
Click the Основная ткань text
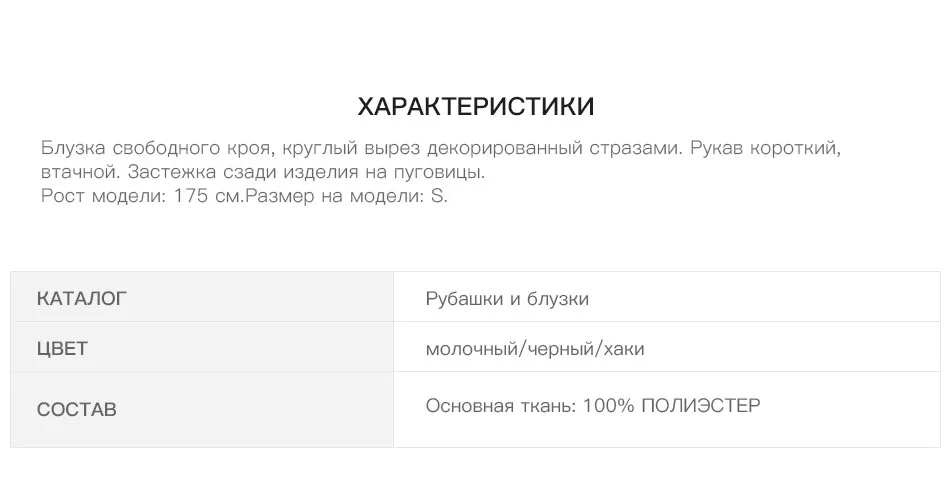pyautogui.click(x=501, y=405)
